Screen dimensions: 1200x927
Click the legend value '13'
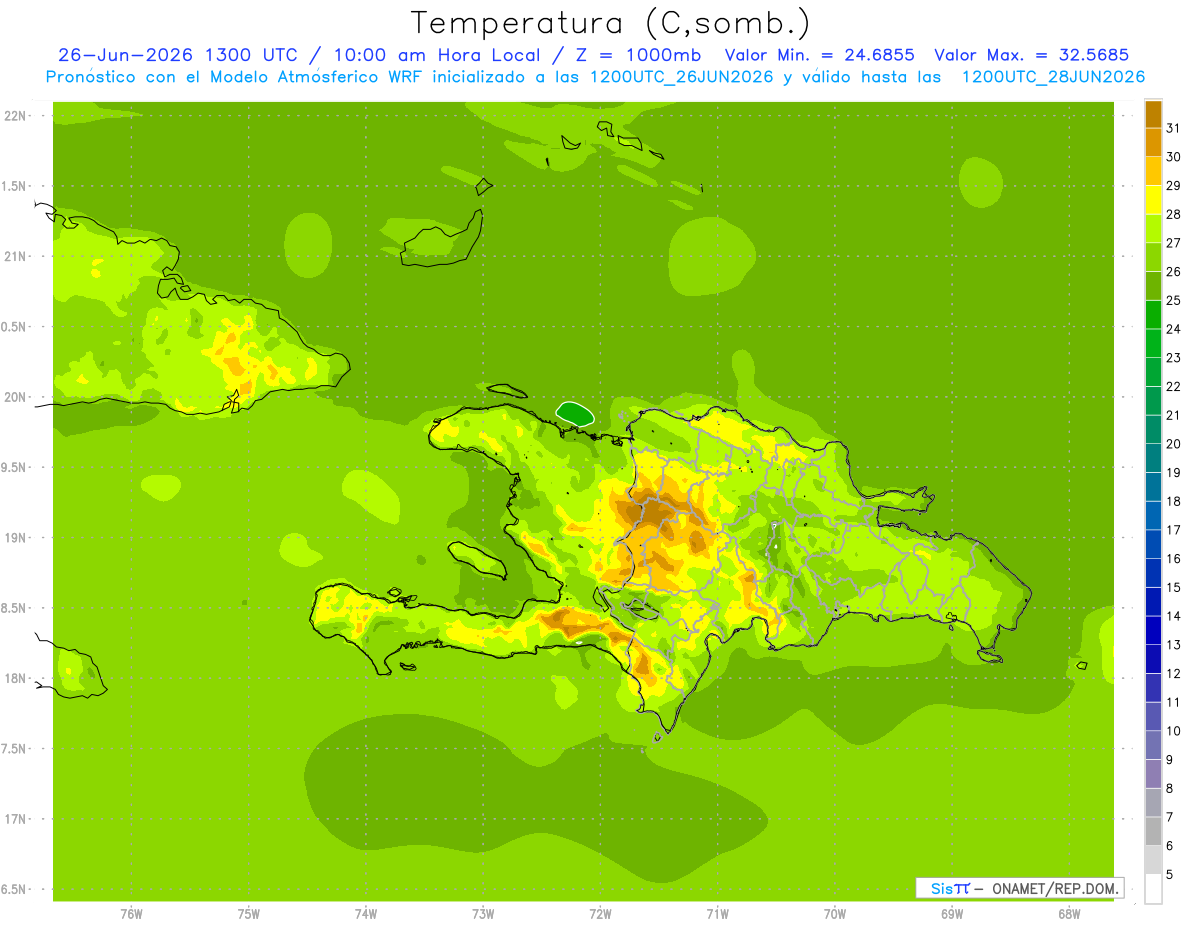click(1173, 645)
